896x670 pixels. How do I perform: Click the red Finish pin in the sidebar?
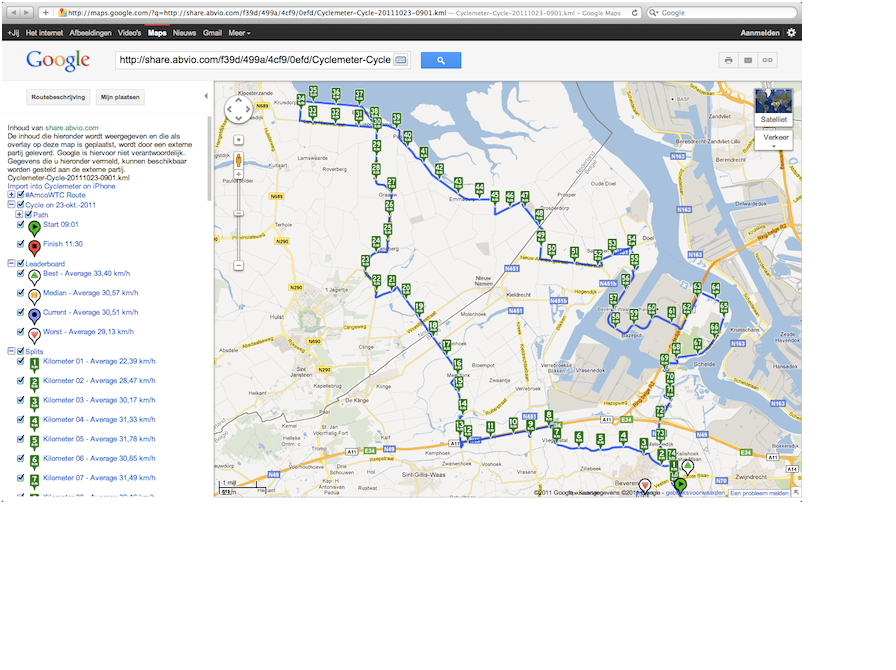click(34, 248)
